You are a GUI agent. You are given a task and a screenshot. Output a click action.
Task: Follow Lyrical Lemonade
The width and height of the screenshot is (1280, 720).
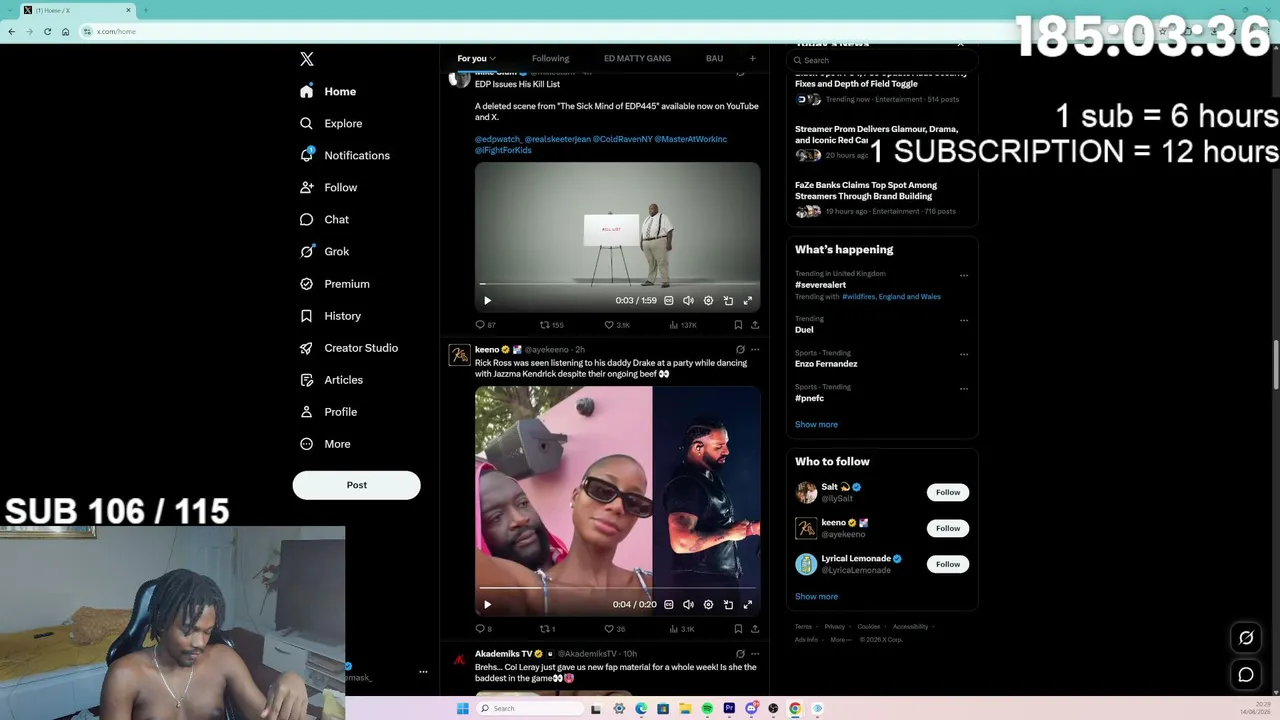click(948, 564)
